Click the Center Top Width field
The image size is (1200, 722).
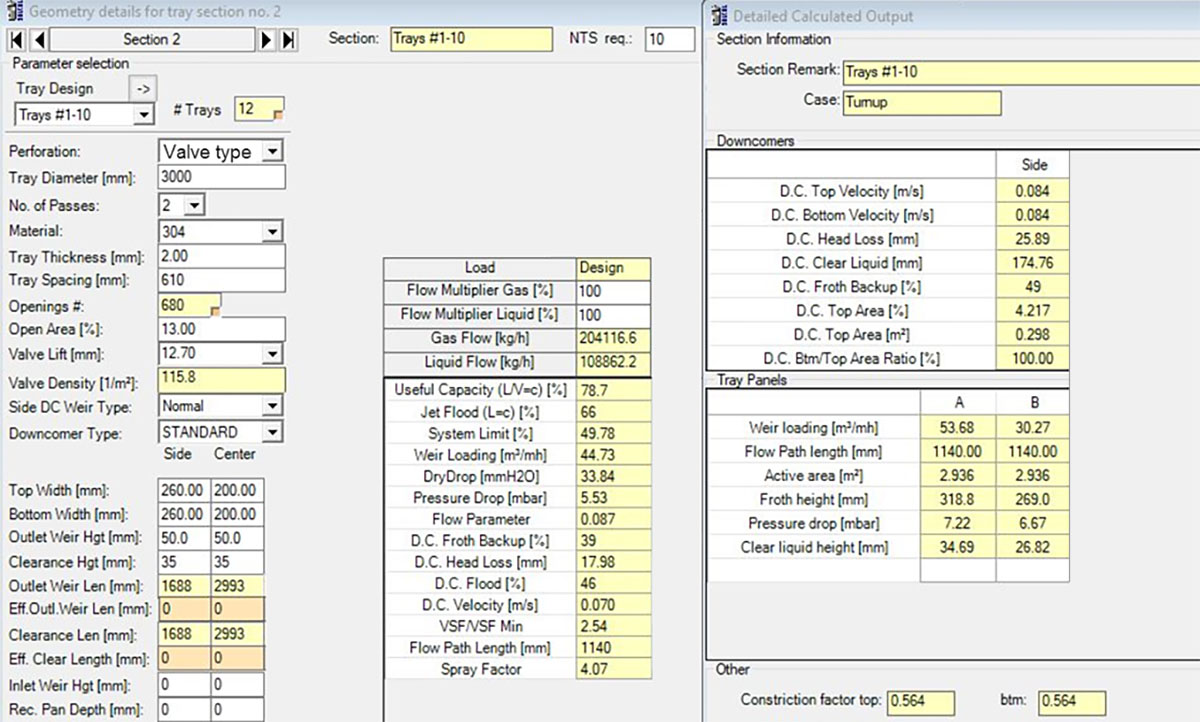[x=237, y=491]
